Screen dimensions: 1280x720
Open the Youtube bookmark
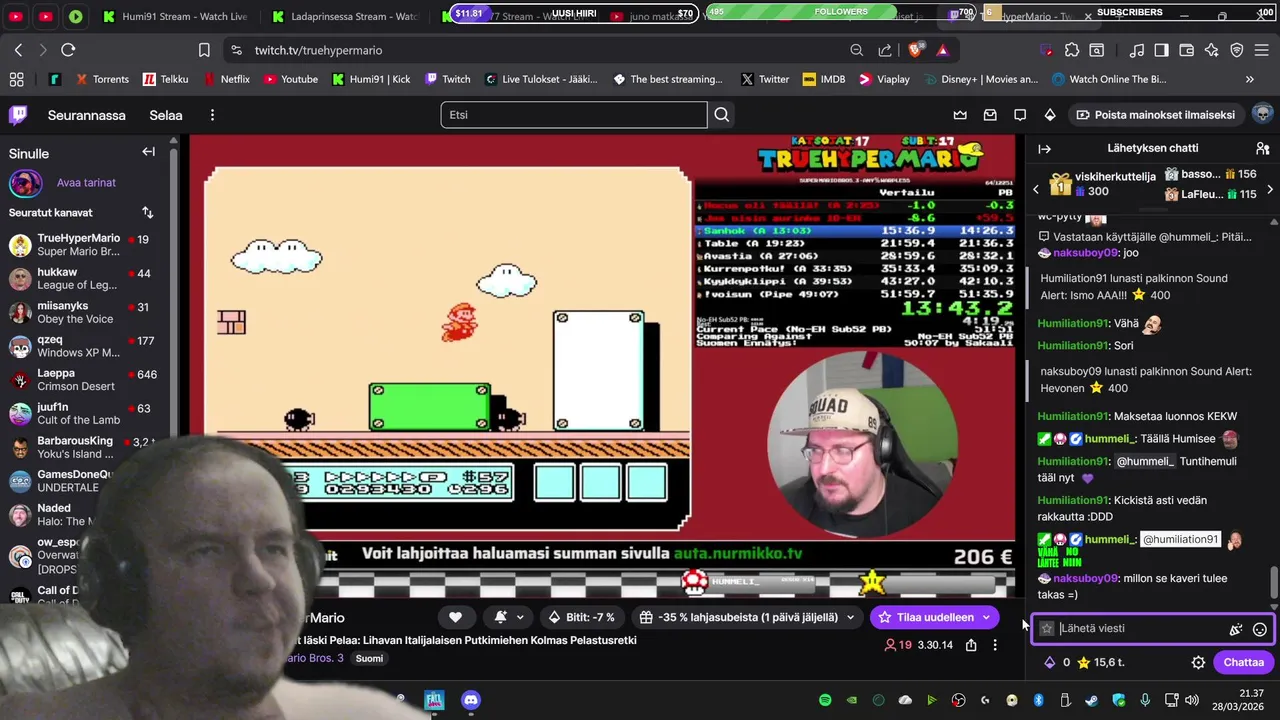pyautogui.click(x=290, y=79)
